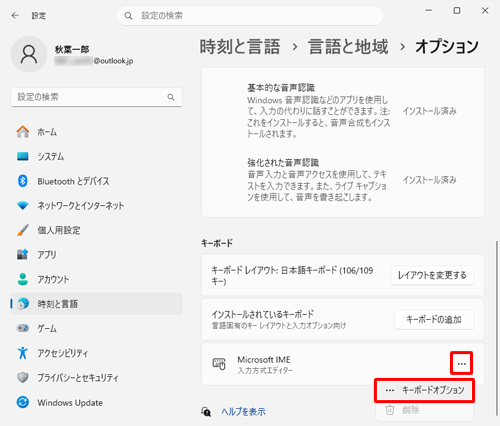Choose キーボードオプション from the popup menu

[425, 390]
